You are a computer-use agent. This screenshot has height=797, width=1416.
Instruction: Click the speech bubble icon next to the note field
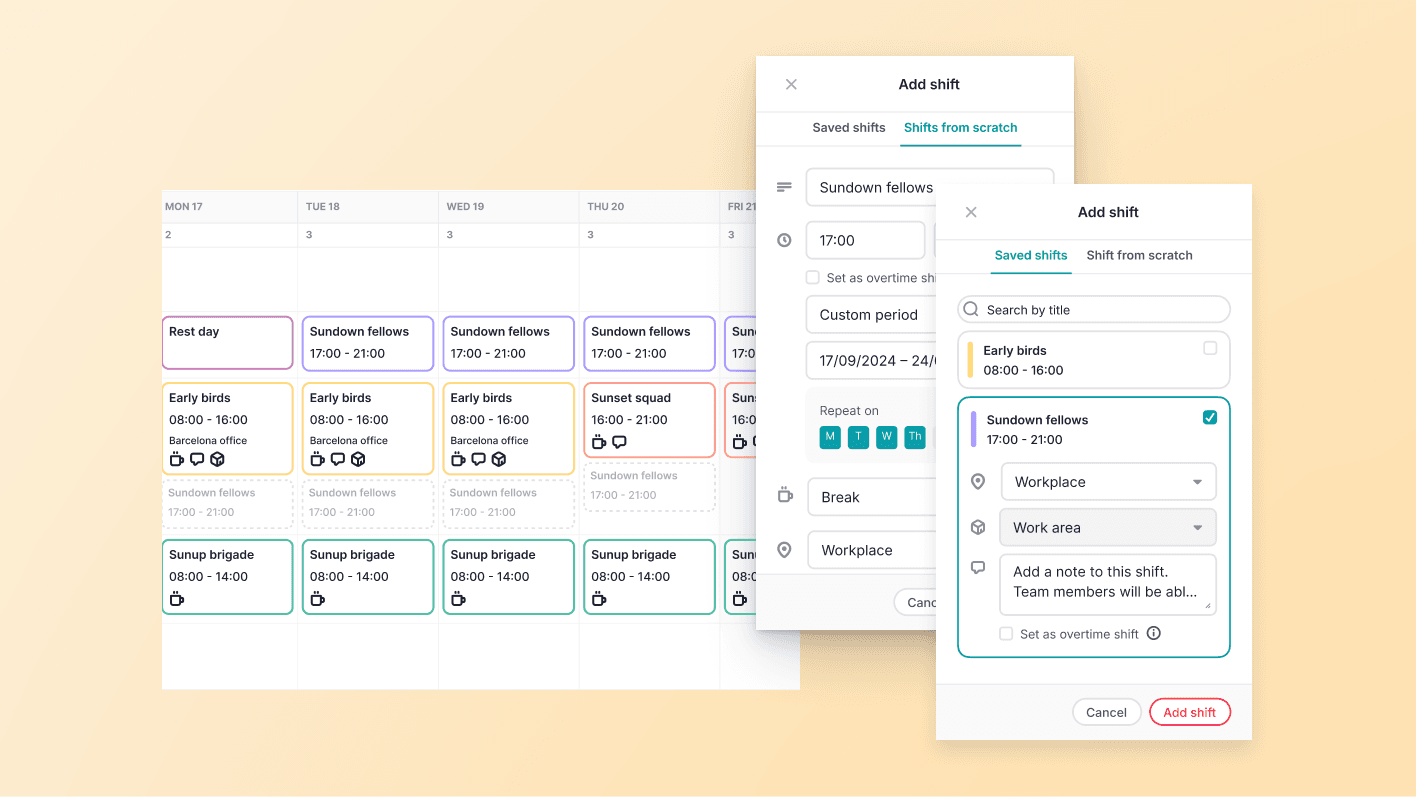click(977, 567)
